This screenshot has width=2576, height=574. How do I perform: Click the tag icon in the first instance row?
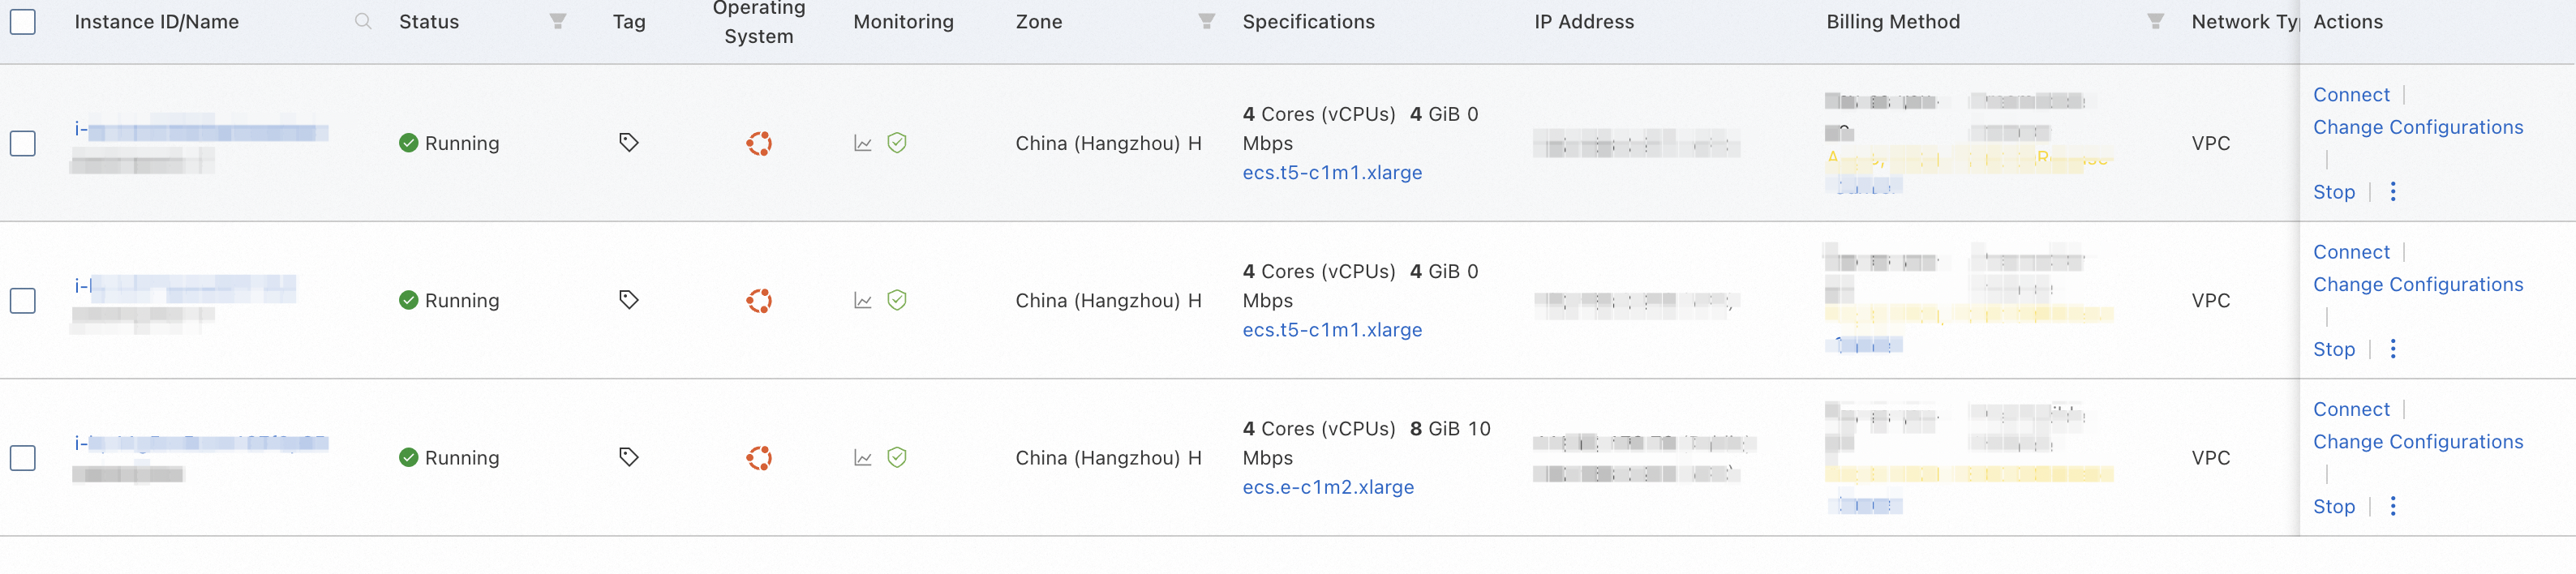(x=628, y=143)
